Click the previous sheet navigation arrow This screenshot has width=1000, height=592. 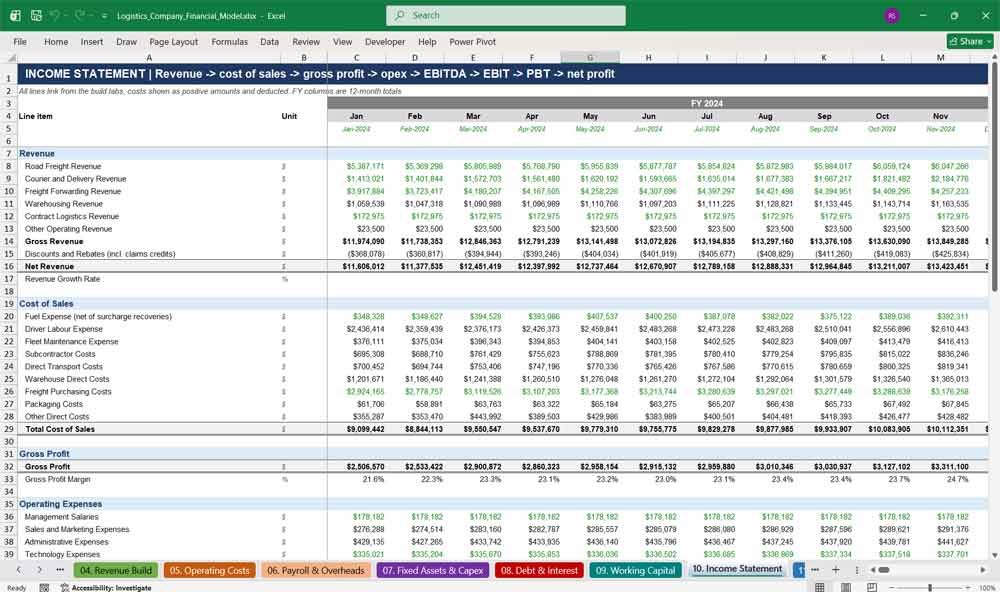[x=19, y=570]
